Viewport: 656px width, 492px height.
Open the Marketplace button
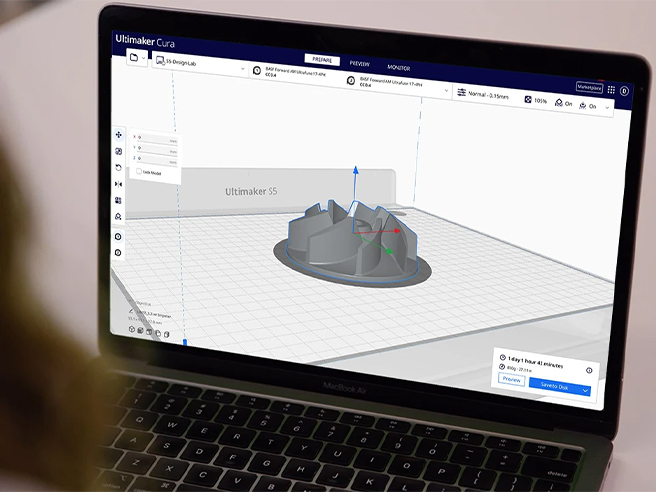coord(589,87)
